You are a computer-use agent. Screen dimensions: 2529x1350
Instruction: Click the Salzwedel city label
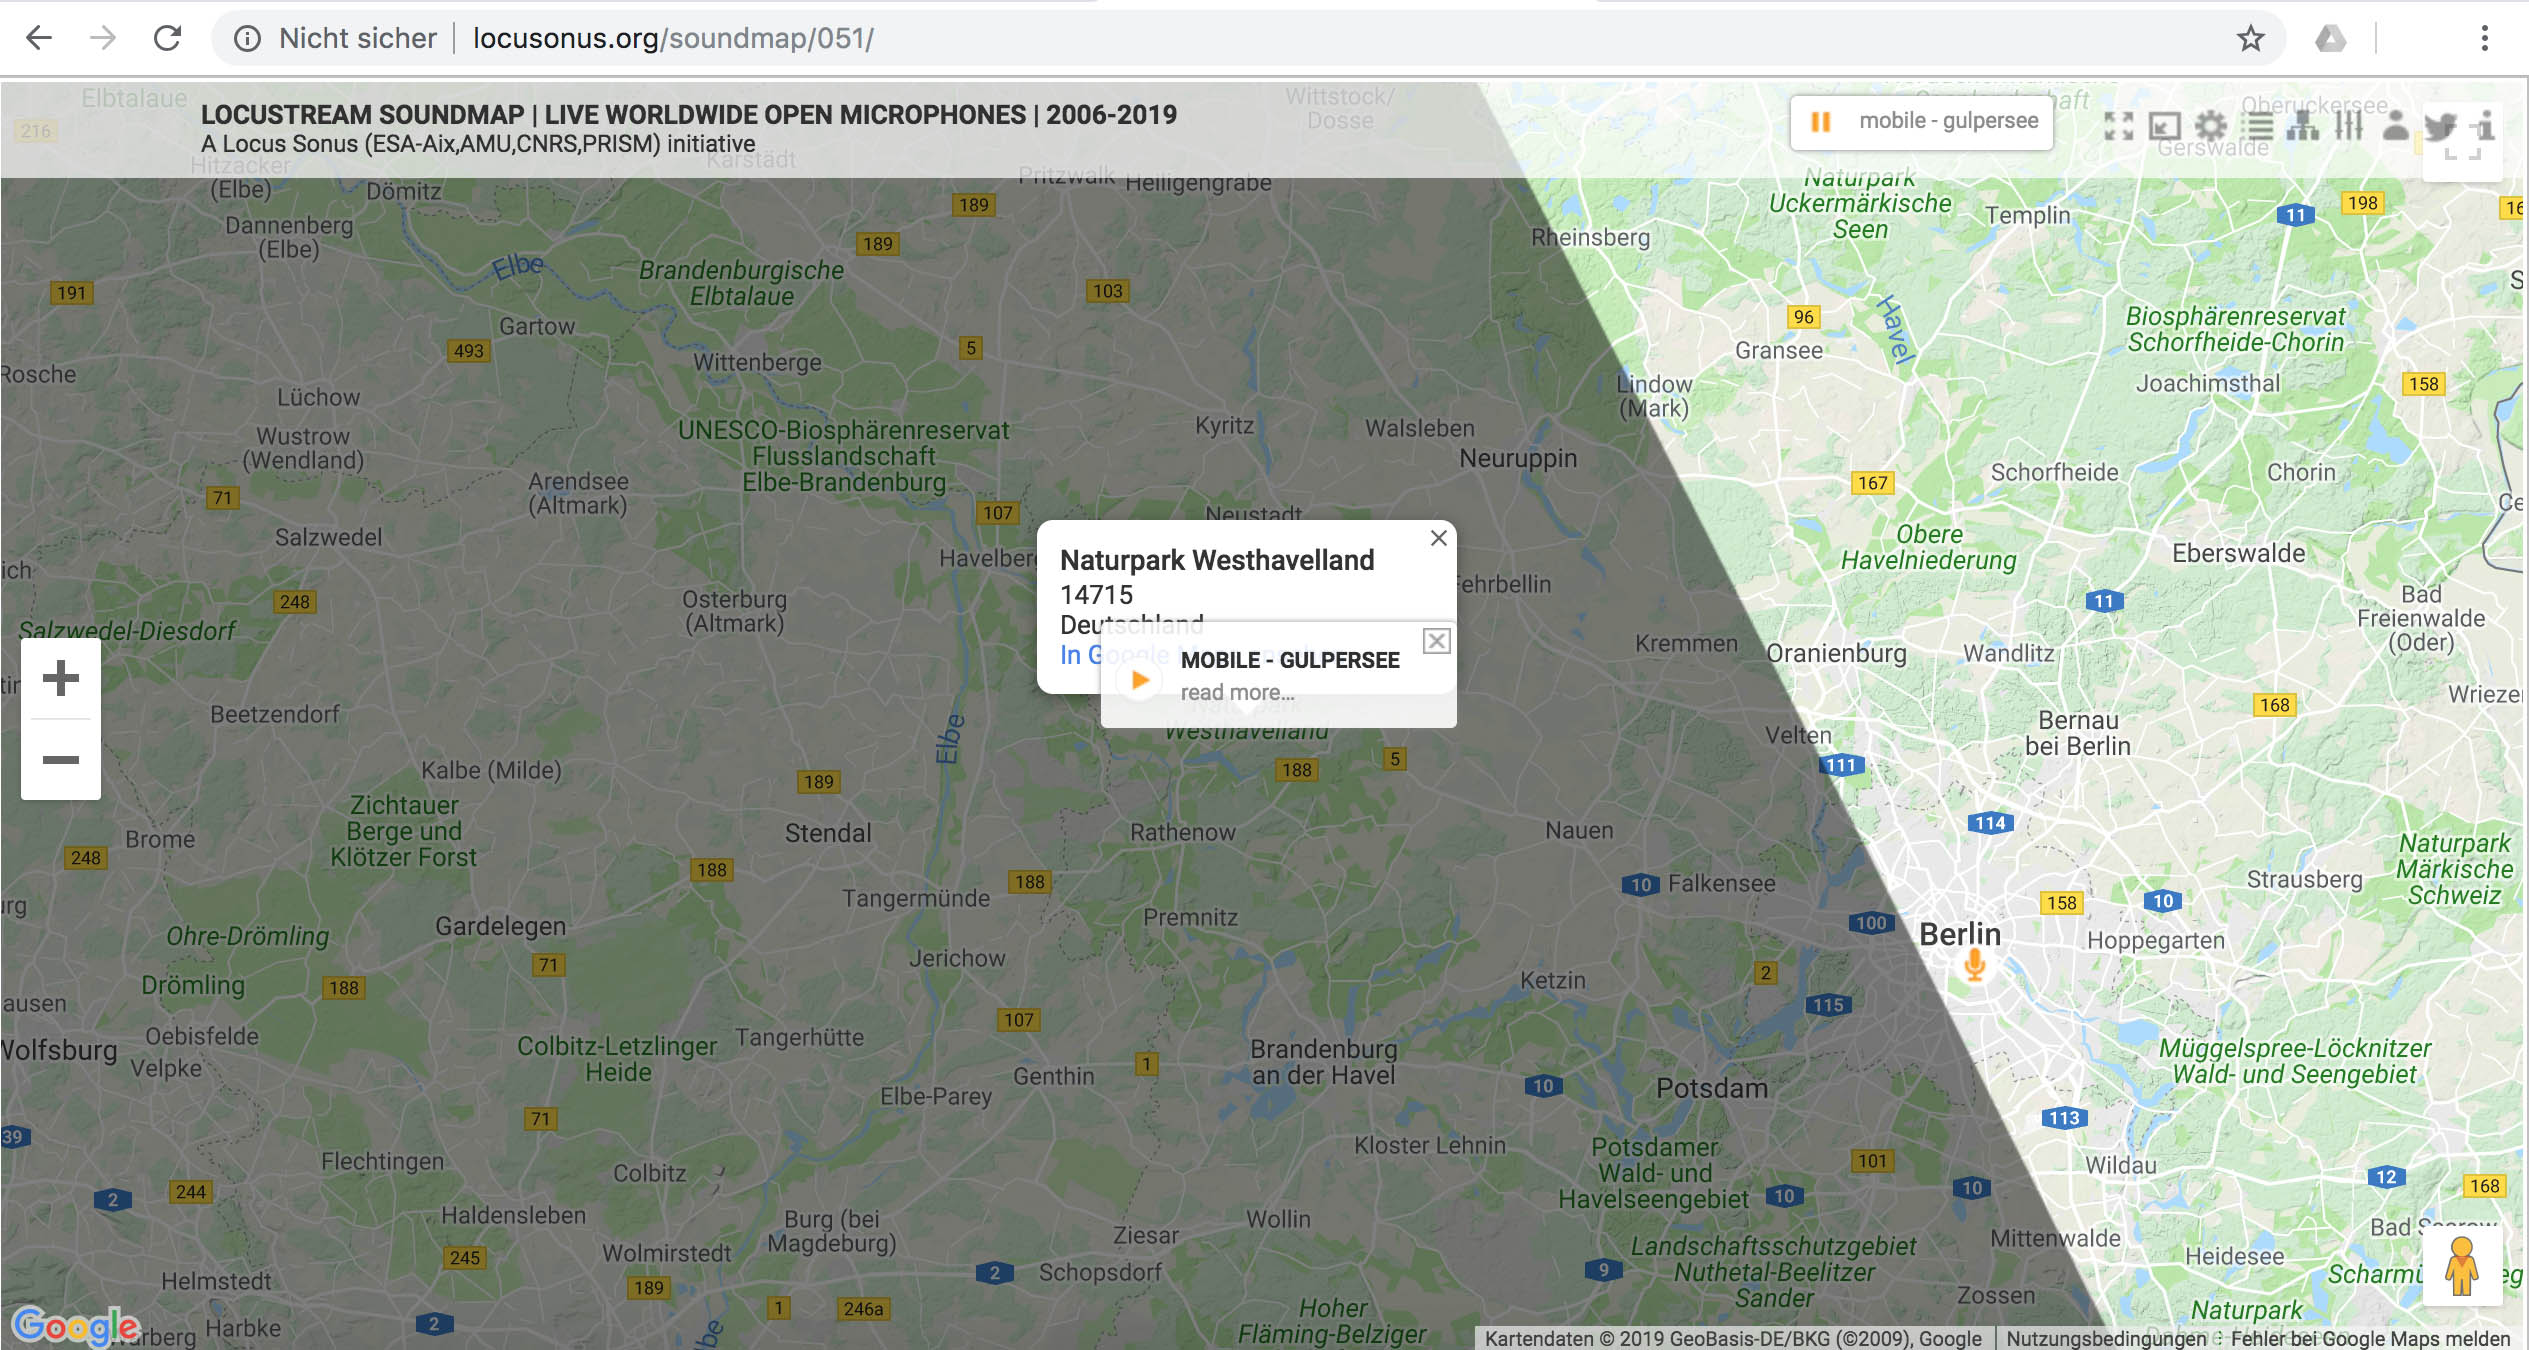tap(328, 537)
